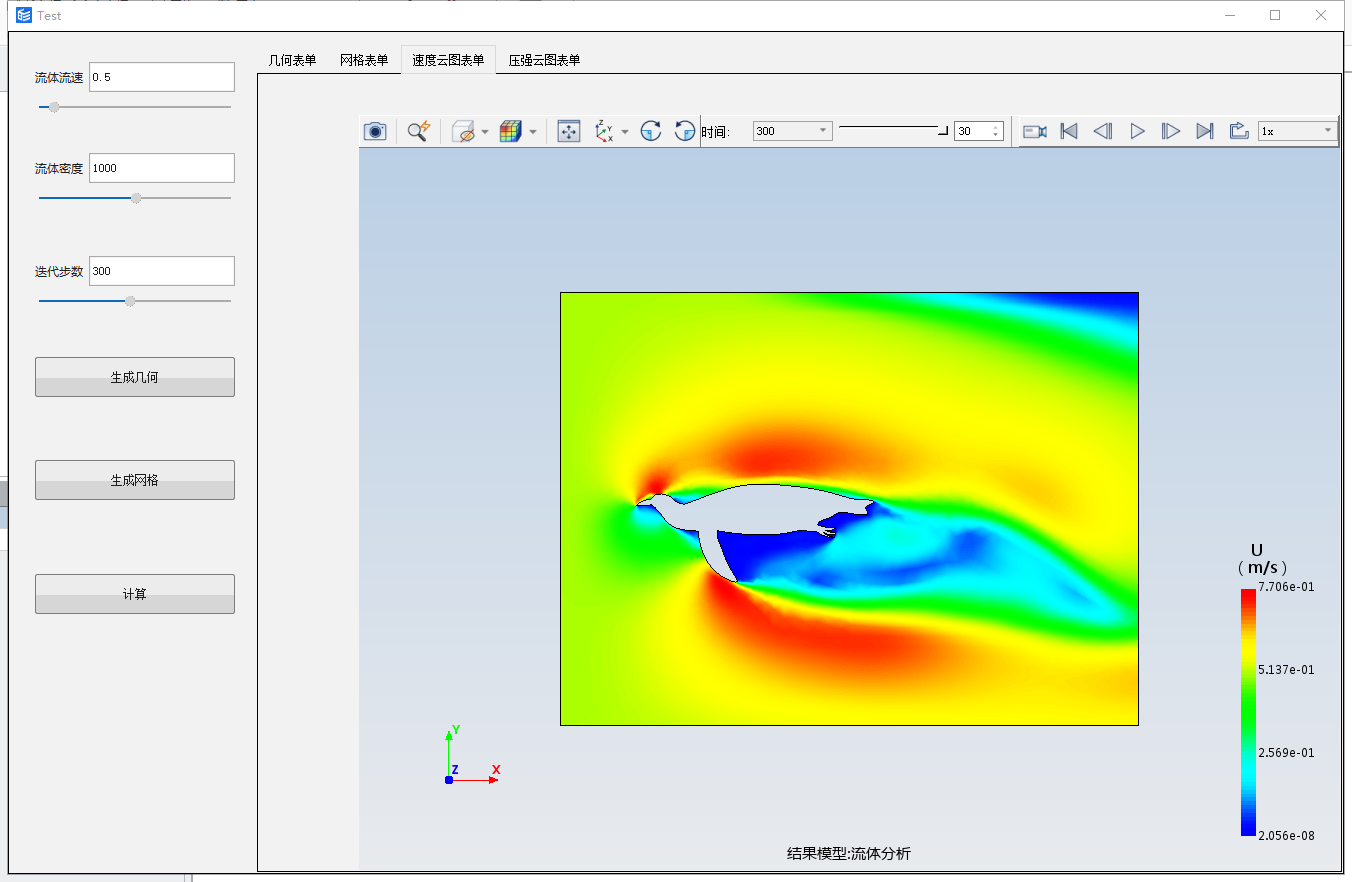This screenshot has width=1352, height=882.
Task: Click the box visibility display icon
Action: (464, 131)
